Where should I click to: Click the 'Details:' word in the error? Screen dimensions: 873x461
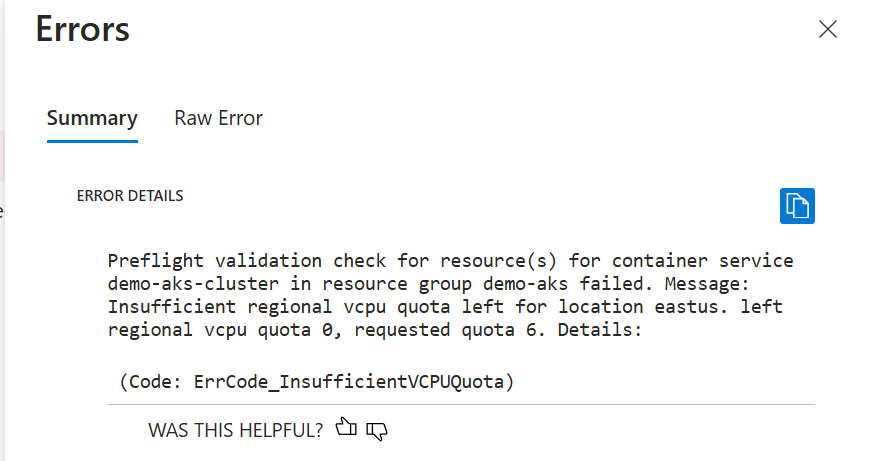(600, 330)
